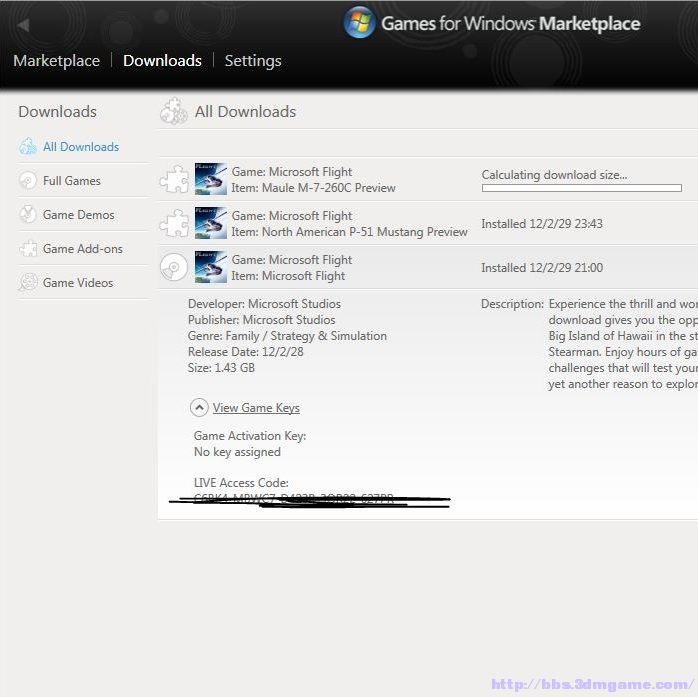Click puzzle icon for P-51 Mustang Preview
This screenshot has width=698, height=697.
(174, 223)
